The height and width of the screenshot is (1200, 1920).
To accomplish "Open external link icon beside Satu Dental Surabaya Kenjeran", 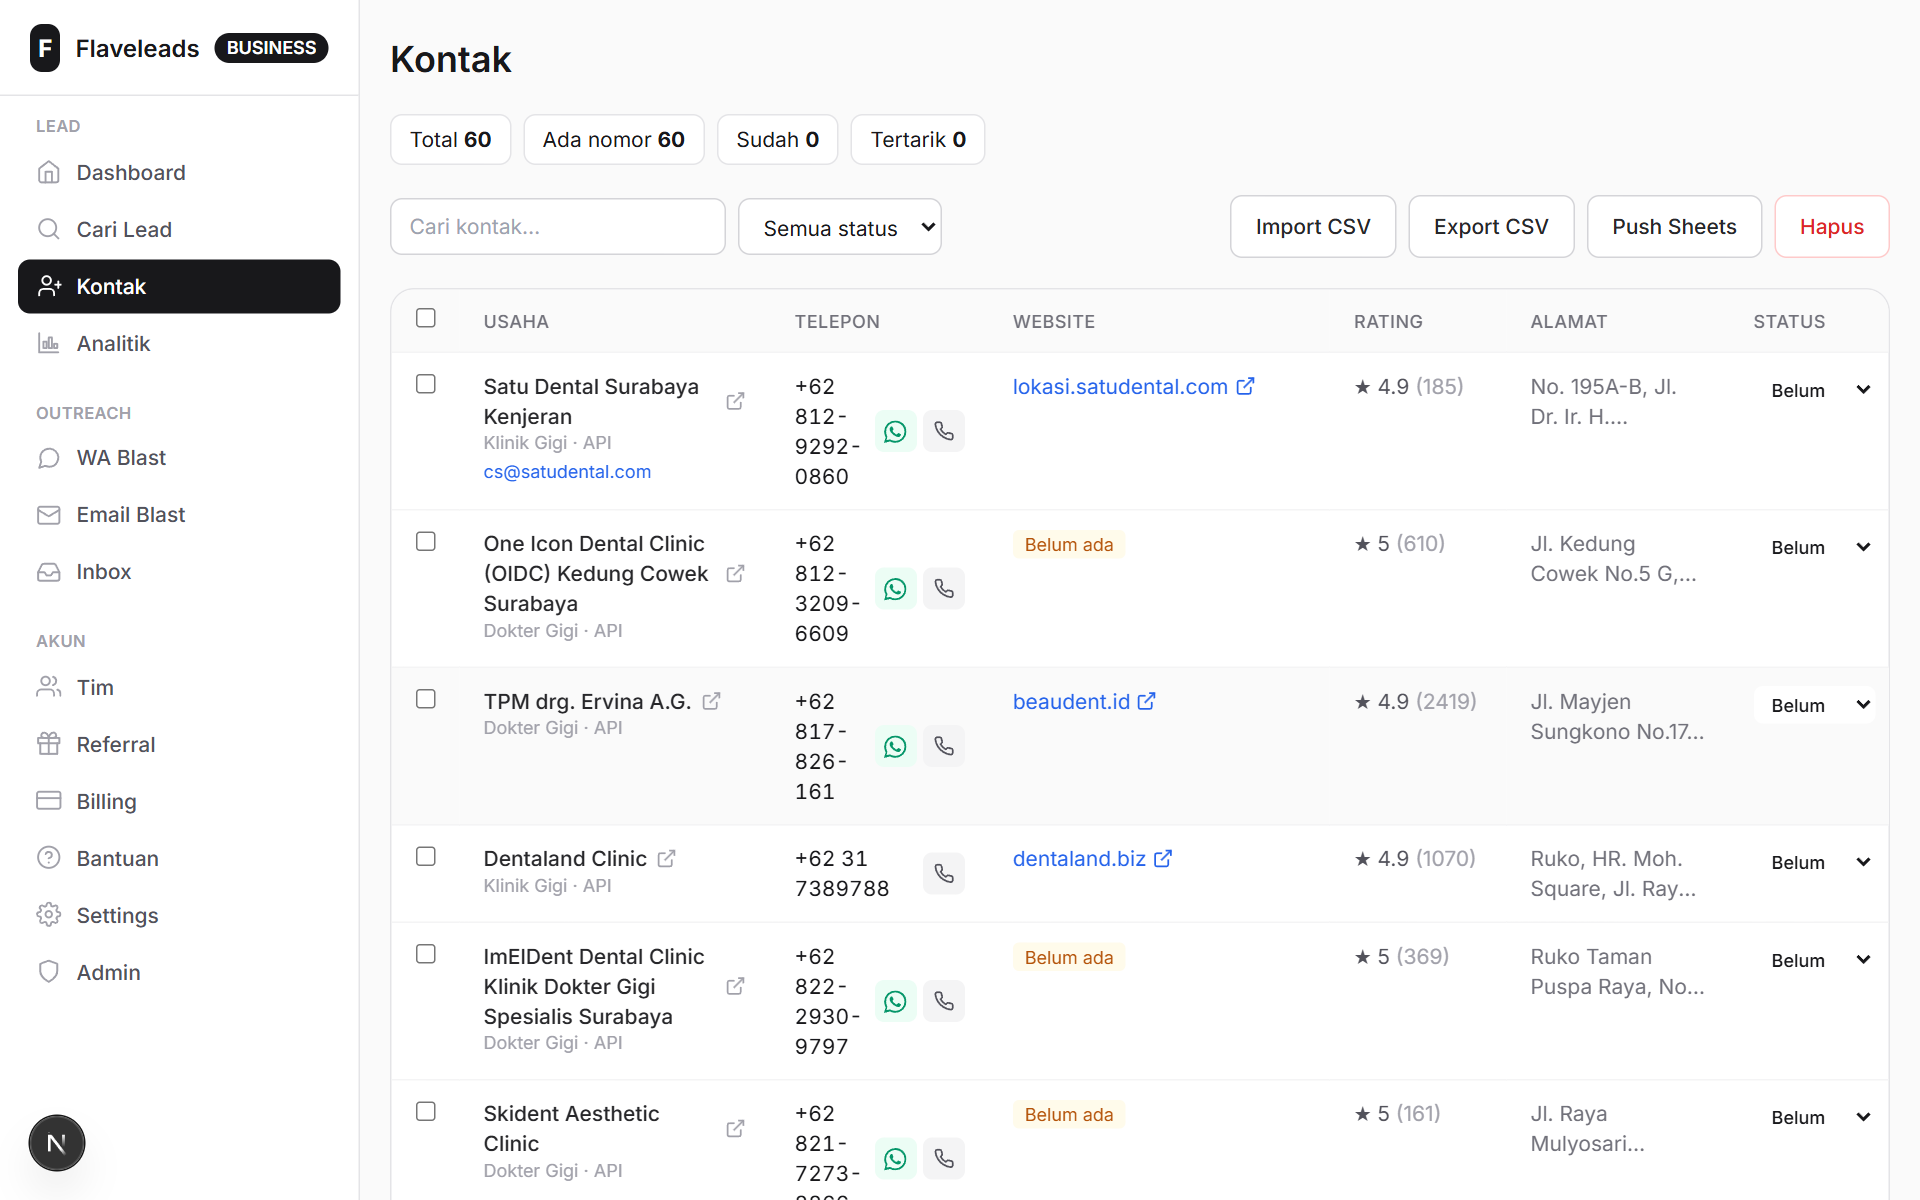I will [x=735, y=401].
